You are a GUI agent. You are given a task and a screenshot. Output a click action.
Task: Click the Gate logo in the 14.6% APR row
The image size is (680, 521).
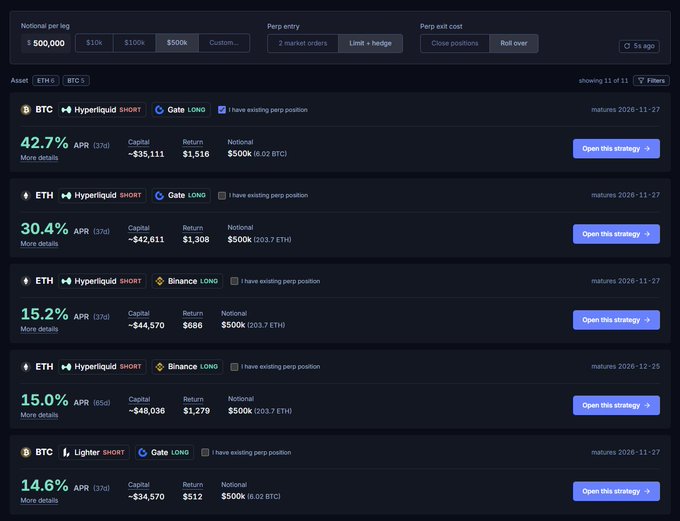[x=143, y=452]
